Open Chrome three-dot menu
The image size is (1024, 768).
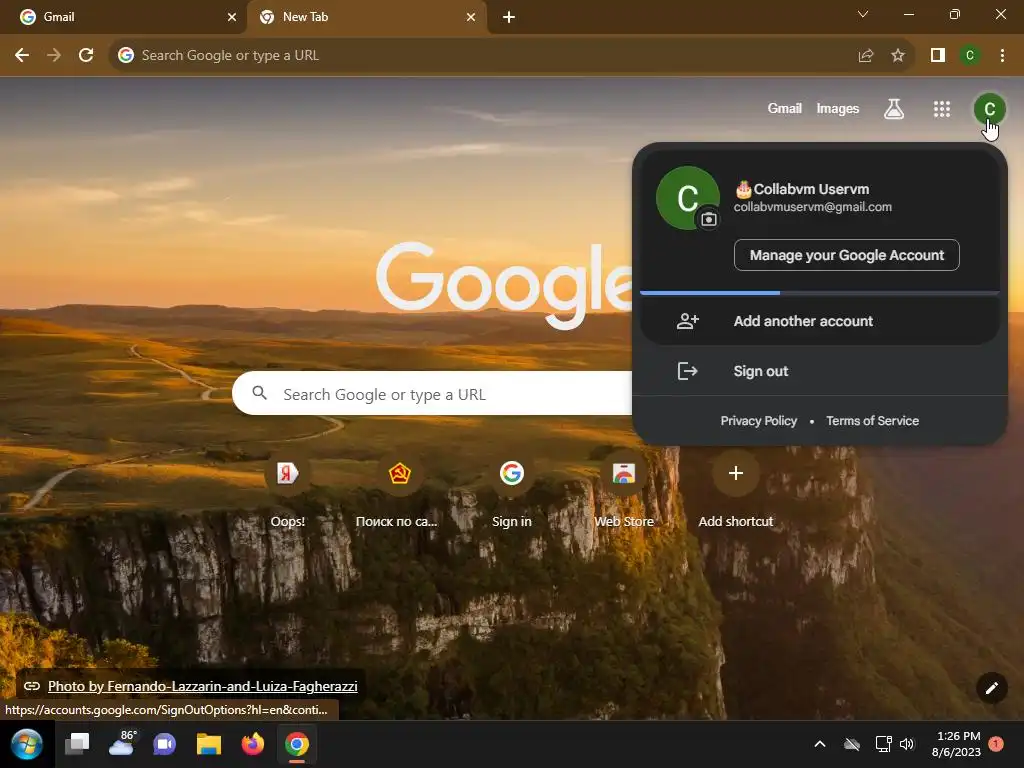[1002, 56]
